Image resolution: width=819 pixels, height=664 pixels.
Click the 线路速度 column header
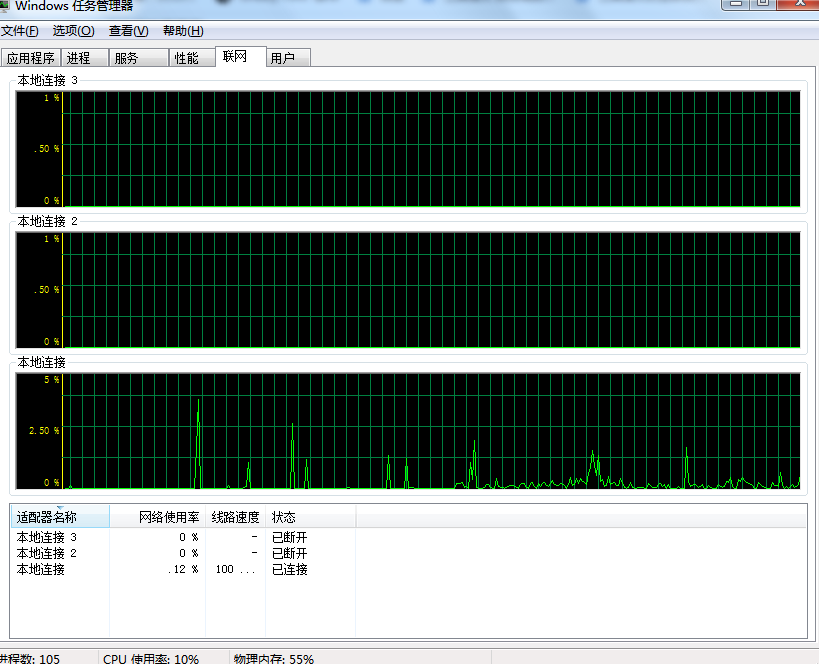235,517
